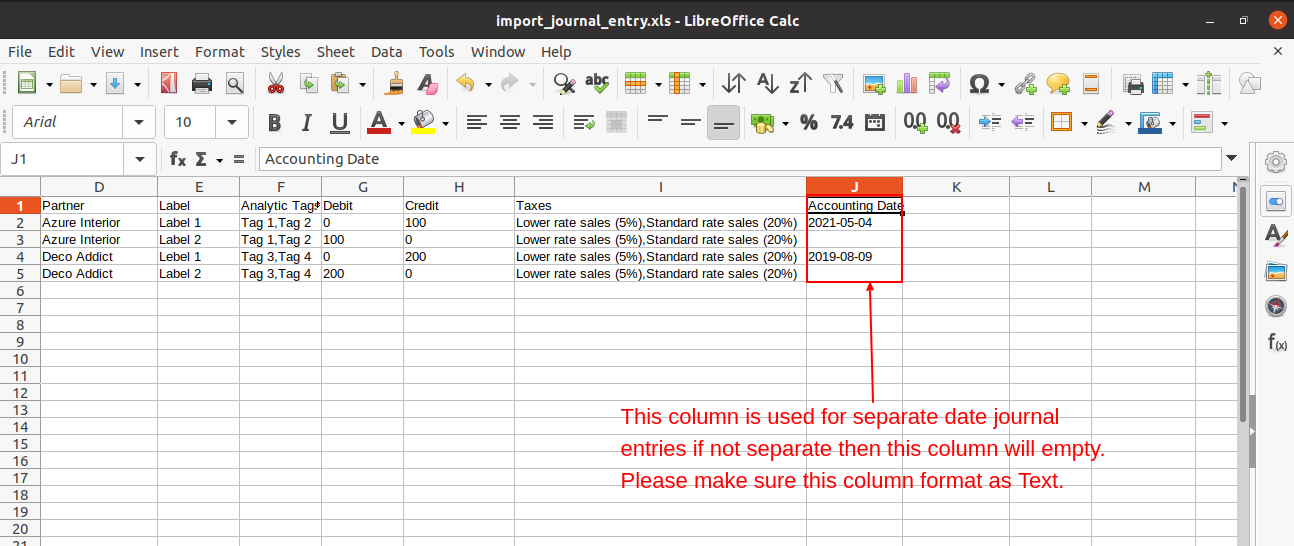Click the Add Decimal Place icon
The width and height of the screenshot is (1294, 546).
click(915, 122)
